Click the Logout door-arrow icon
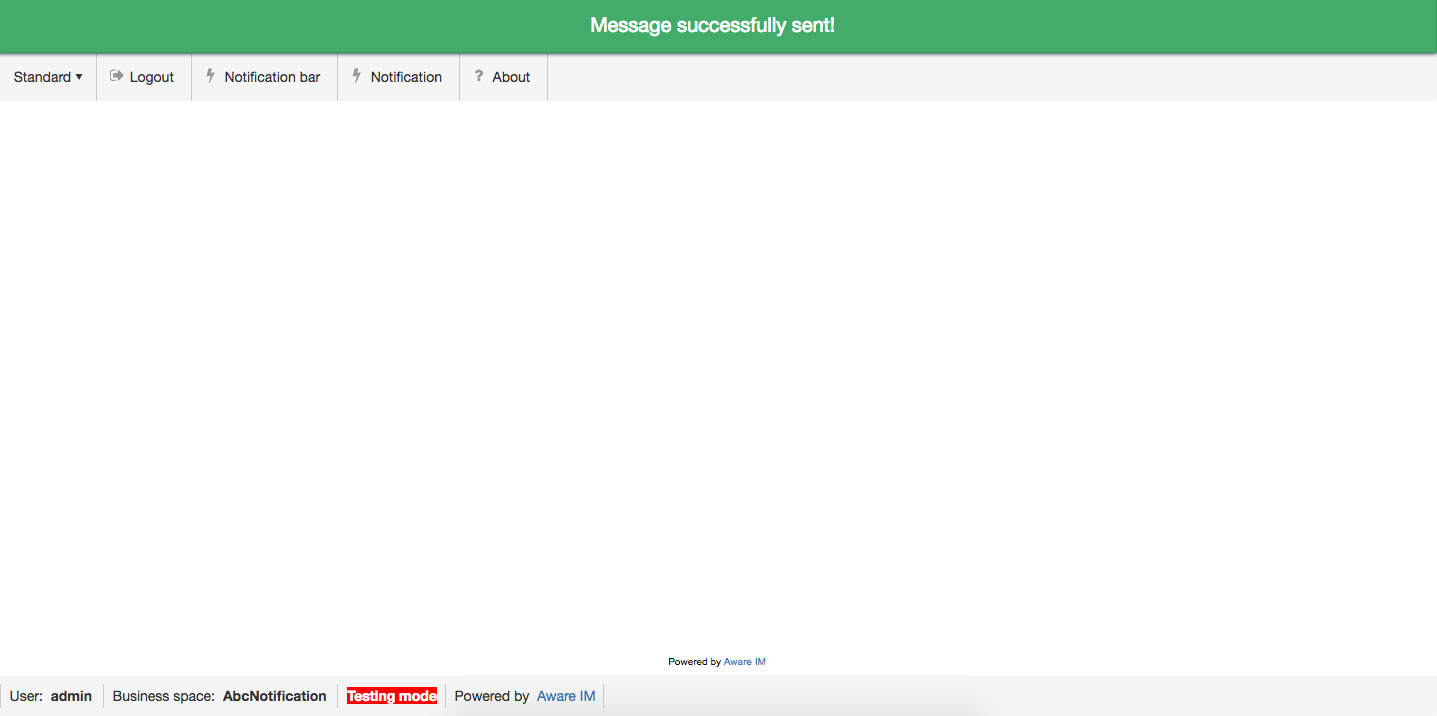The width and height of the screenshot is (1437, 716). click(116, 76)
